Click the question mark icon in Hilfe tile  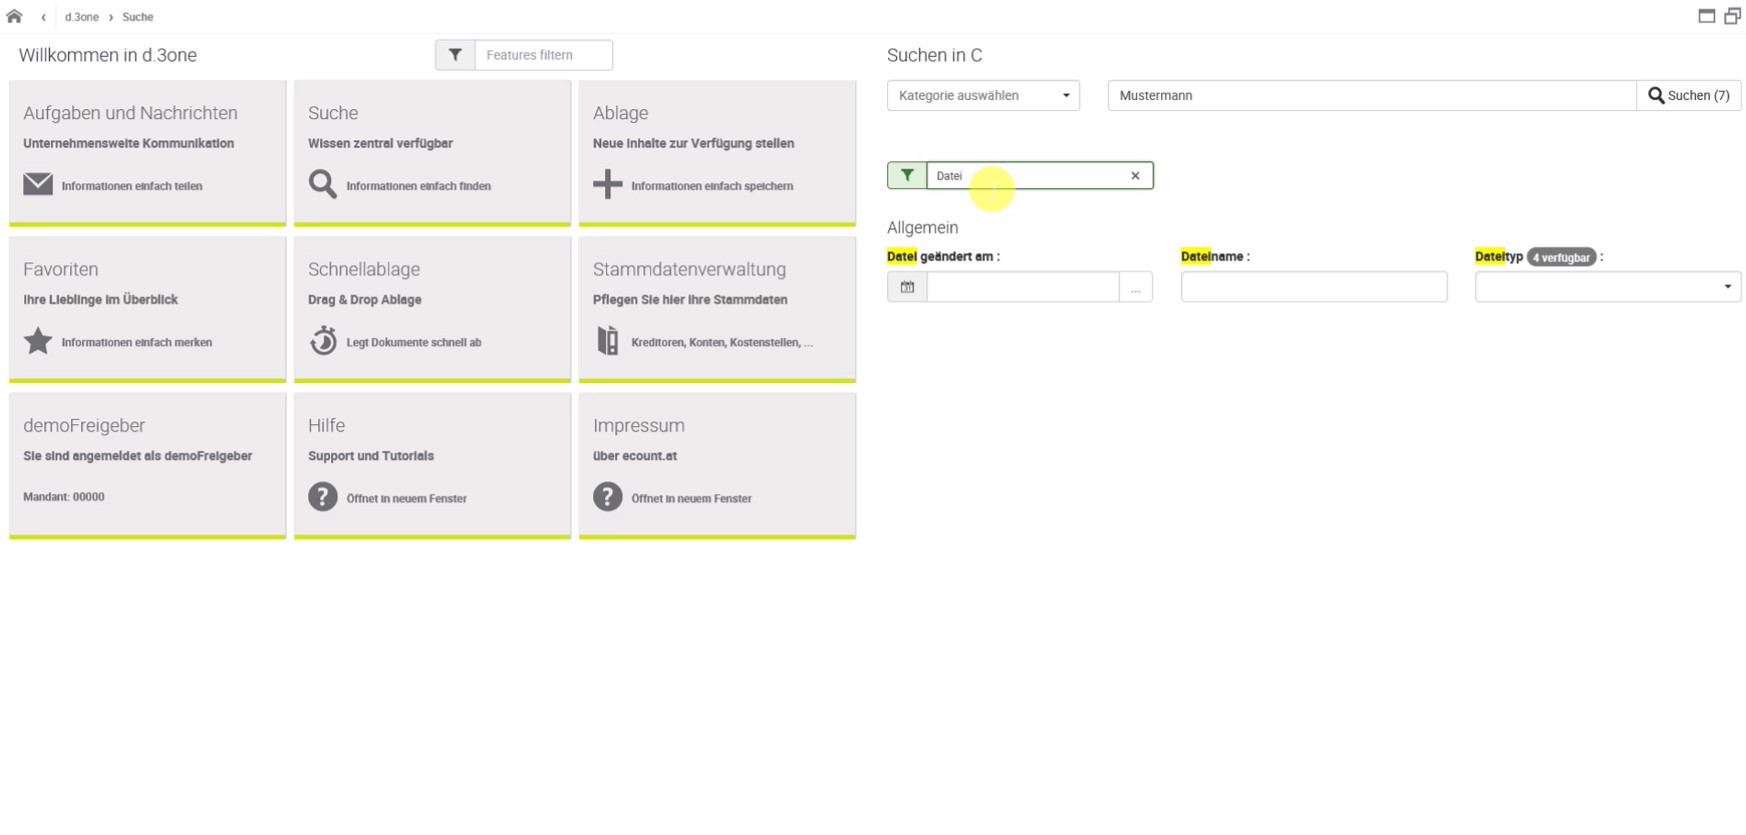point(323,497)
